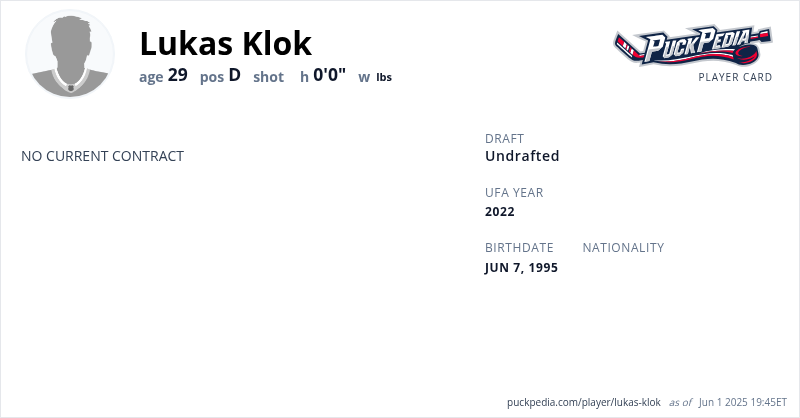Click the NATIONALITY heading
800x418 pixels.
click(x=623, y=247)
